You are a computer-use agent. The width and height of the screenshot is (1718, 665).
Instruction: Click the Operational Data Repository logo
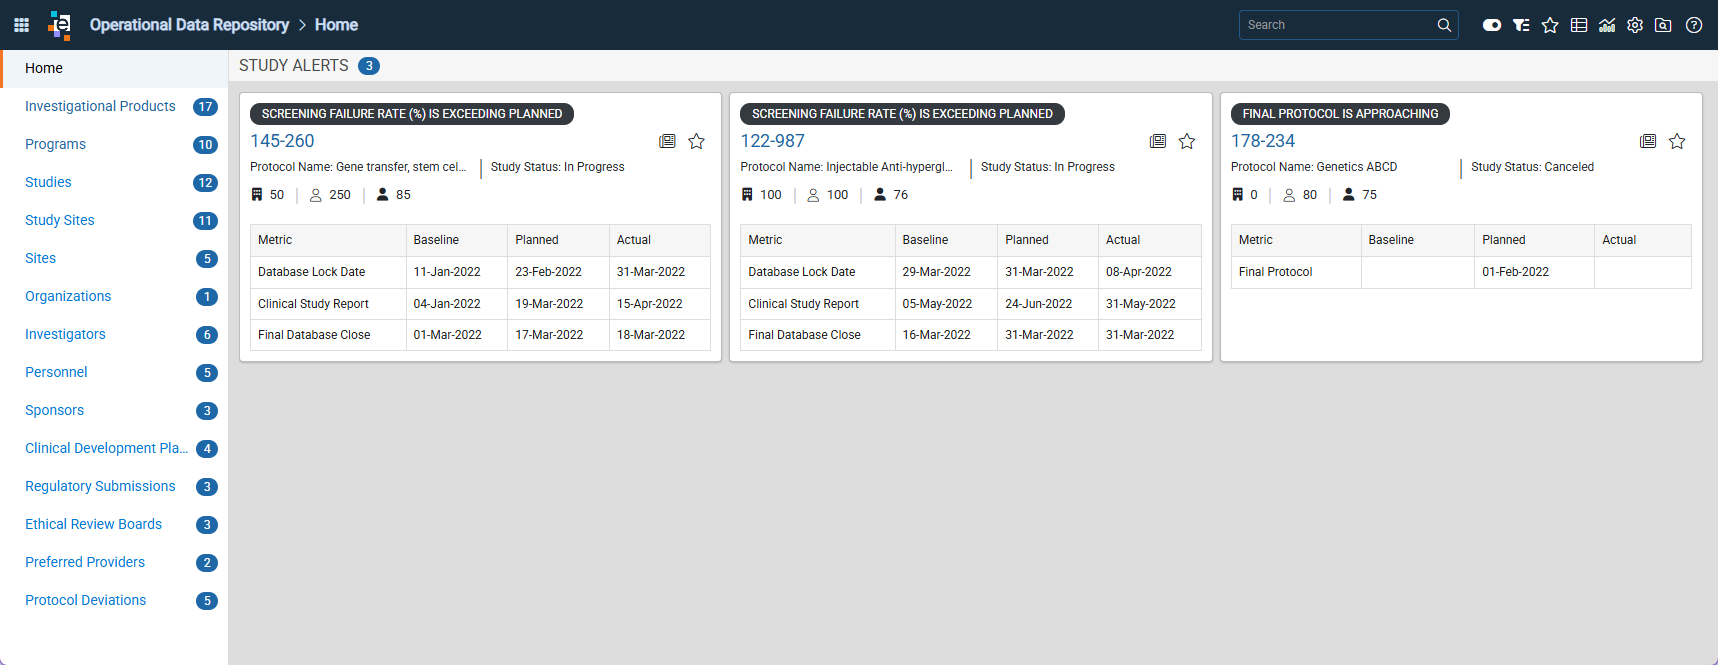(x=60, y=25)
